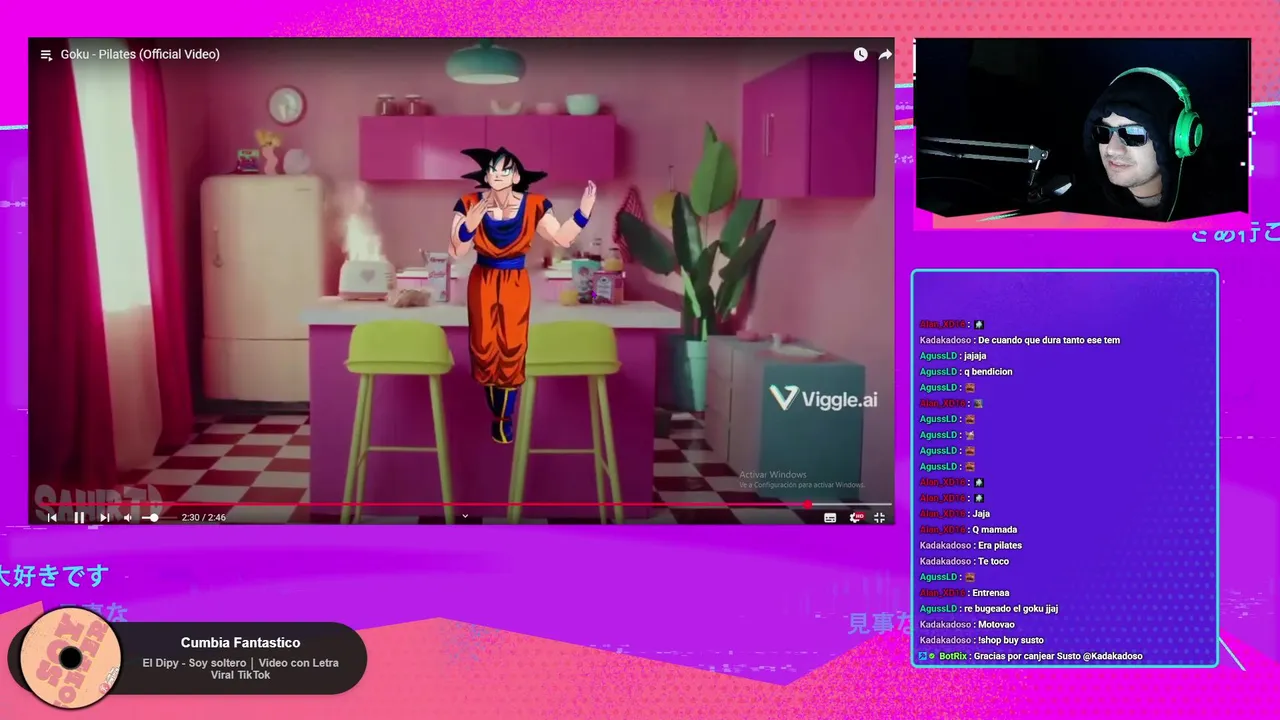
Task: Click chat message 'jajaja'
Action: 975,356
